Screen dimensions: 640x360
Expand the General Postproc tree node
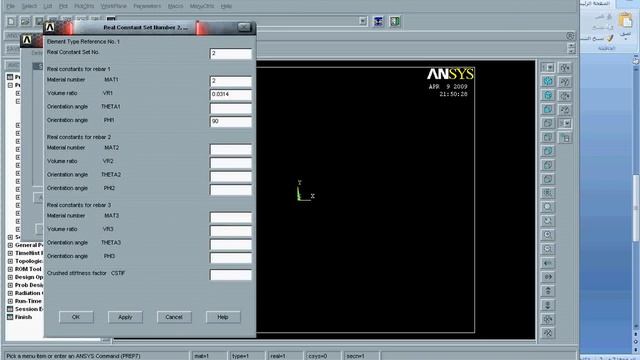10,245
